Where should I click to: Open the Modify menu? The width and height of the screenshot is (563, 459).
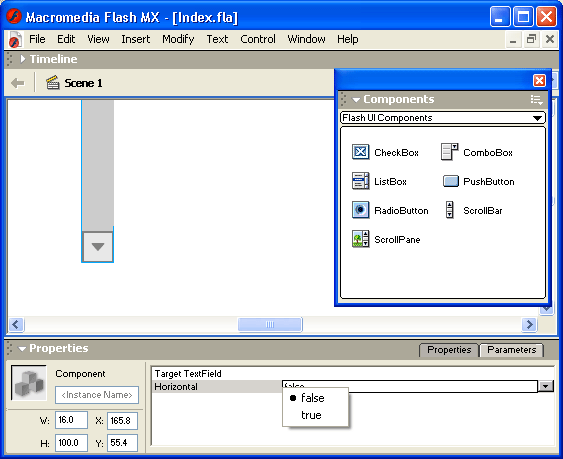click(x=178, y=39)
